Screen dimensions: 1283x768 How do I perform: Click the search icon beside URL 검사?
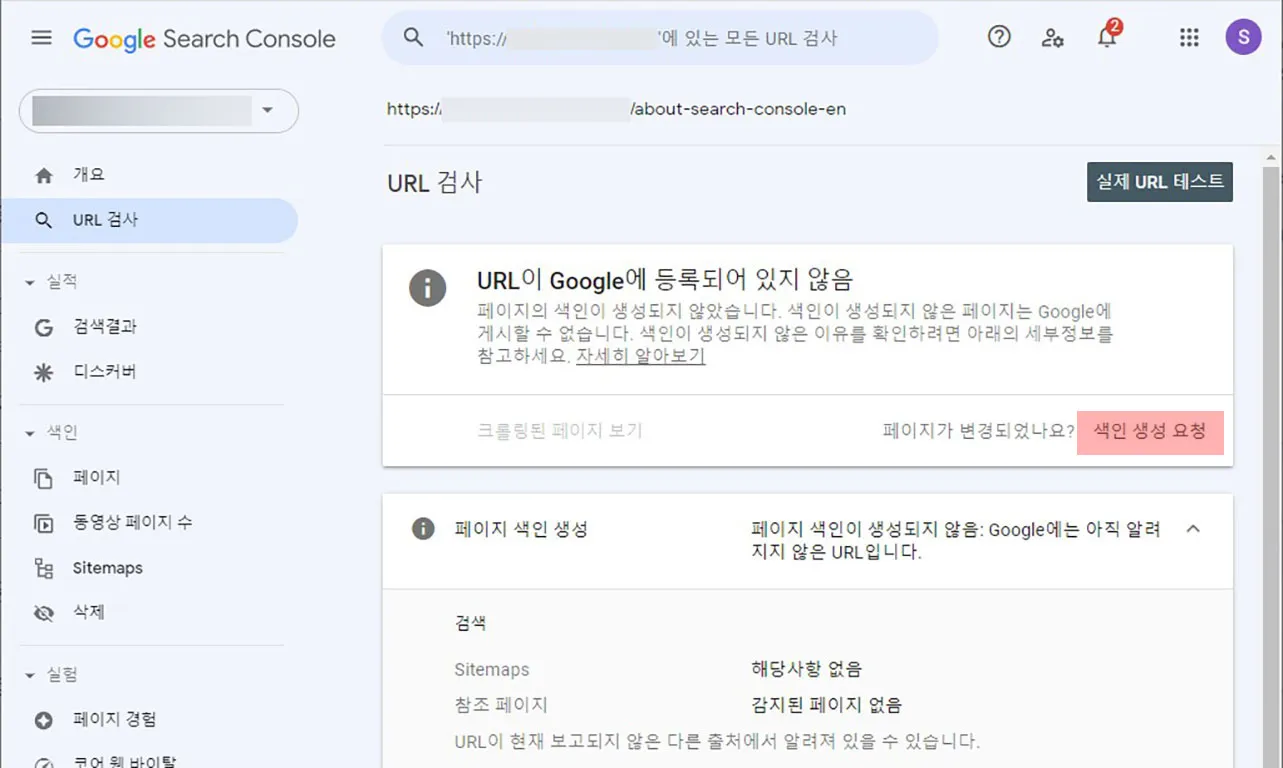point(43,220)
